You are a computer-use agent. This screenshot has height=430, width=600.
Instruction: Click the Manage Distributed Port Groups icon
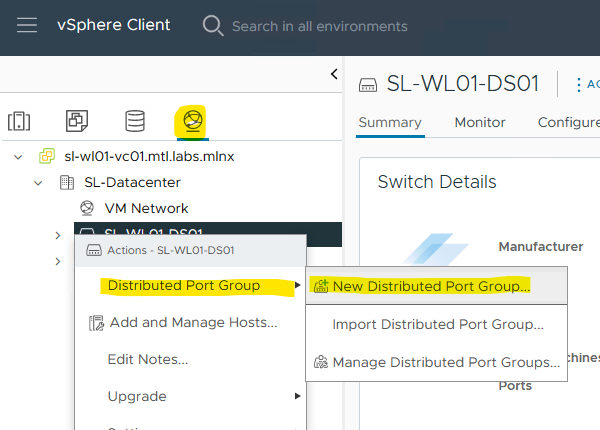(x=321, y=362)
